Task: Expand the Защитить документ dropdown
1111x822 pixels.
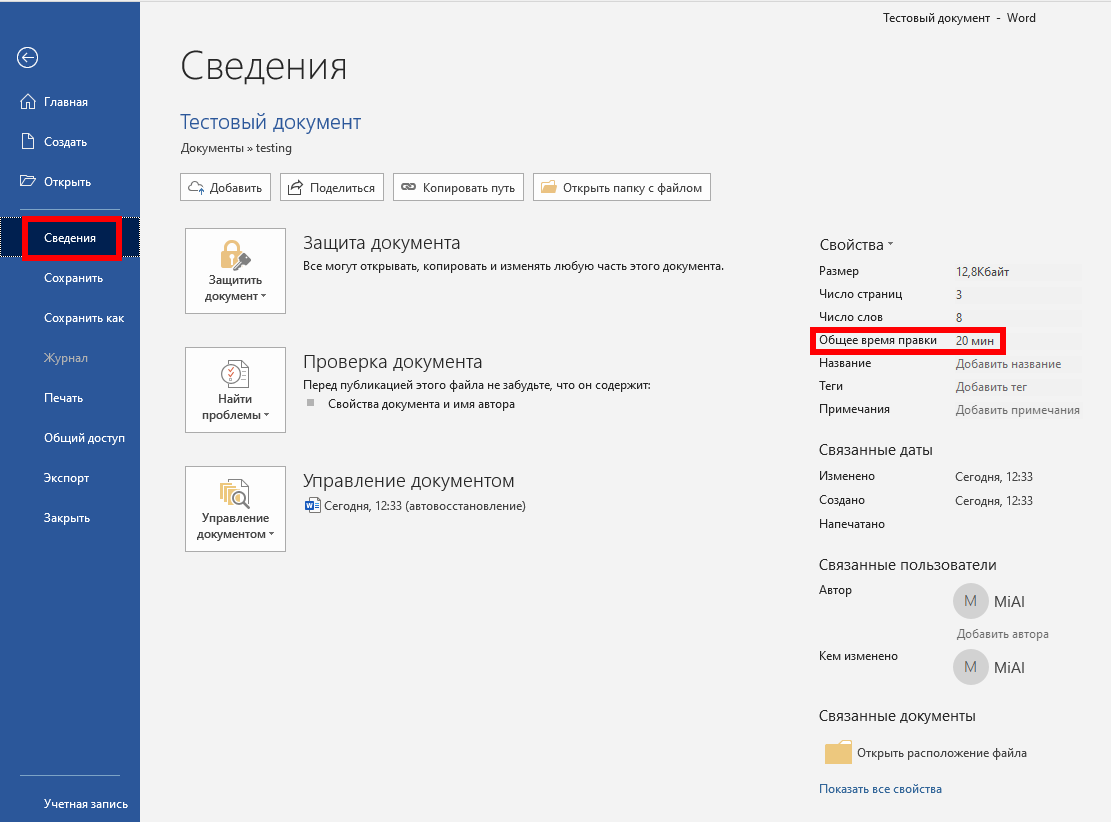Action: click(x=235, y=271)
